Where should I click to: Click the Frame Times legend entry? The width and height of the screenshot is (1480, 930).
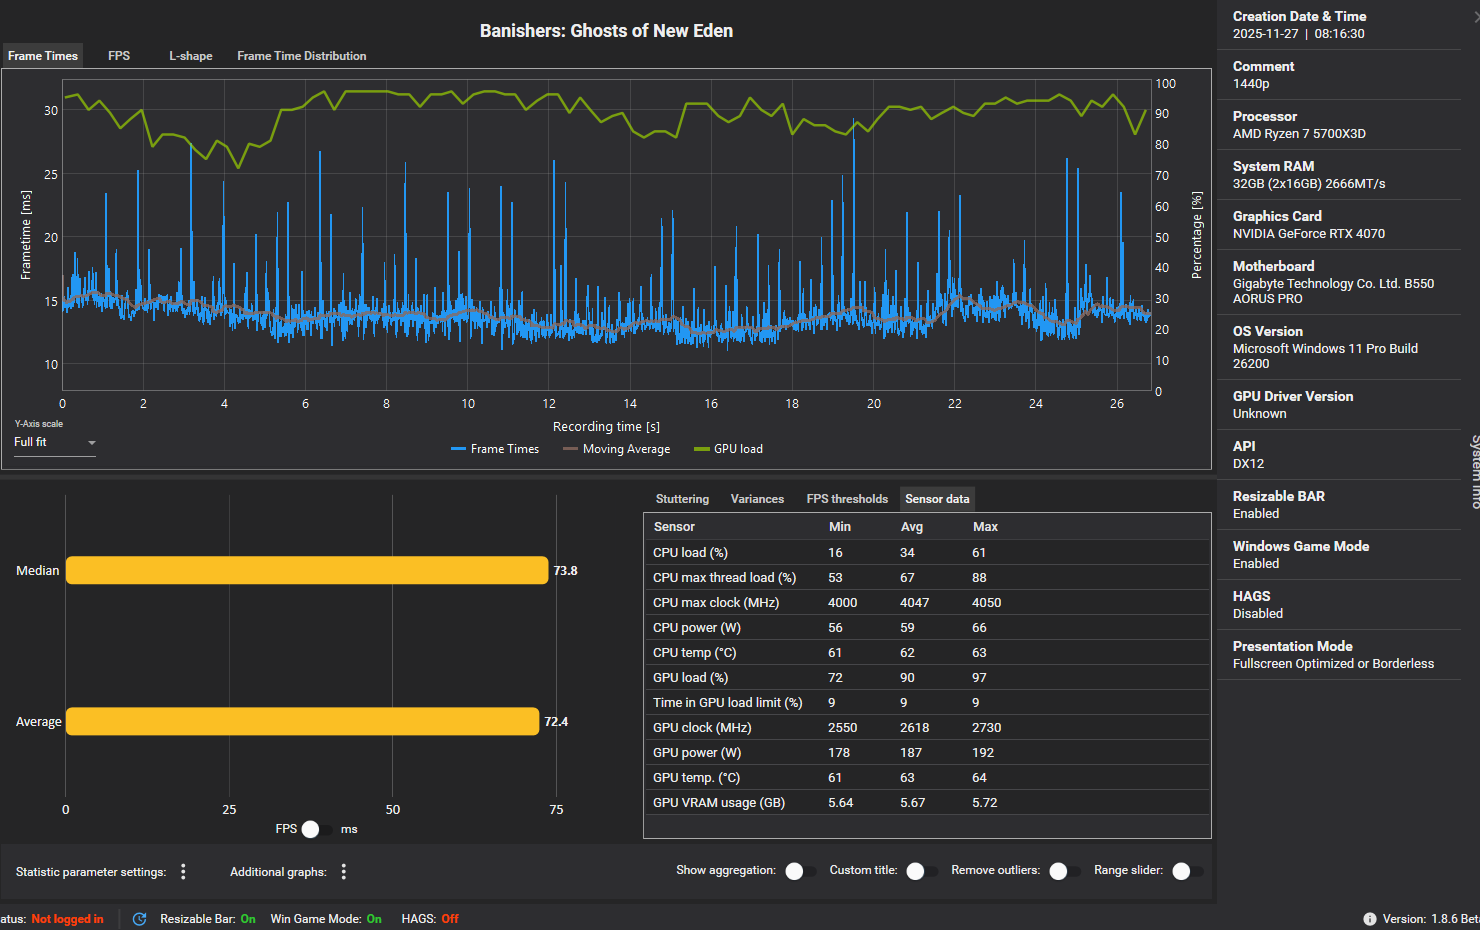(x=495, y=449)
